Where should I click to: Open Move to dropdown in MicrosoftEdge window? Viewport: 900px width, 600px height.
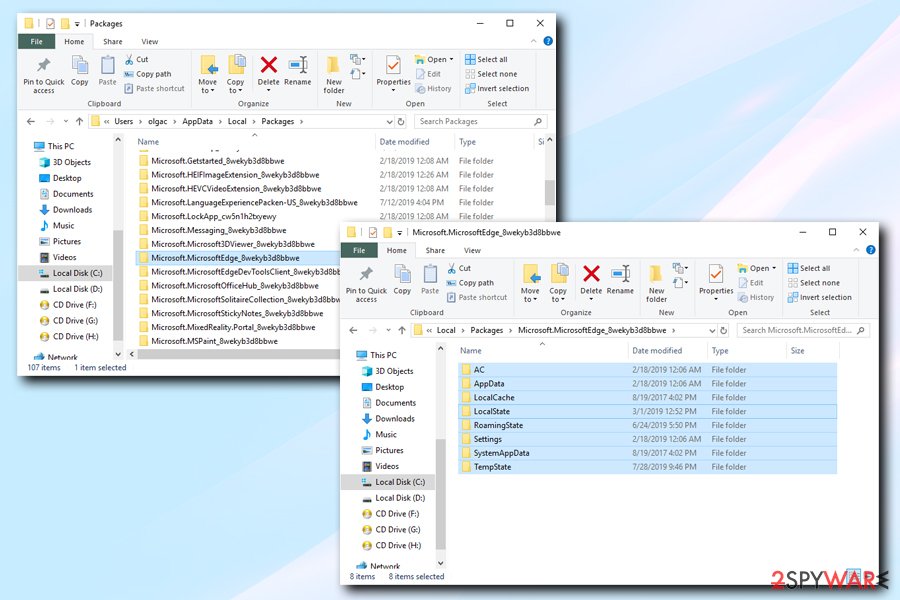coord(530,299)
